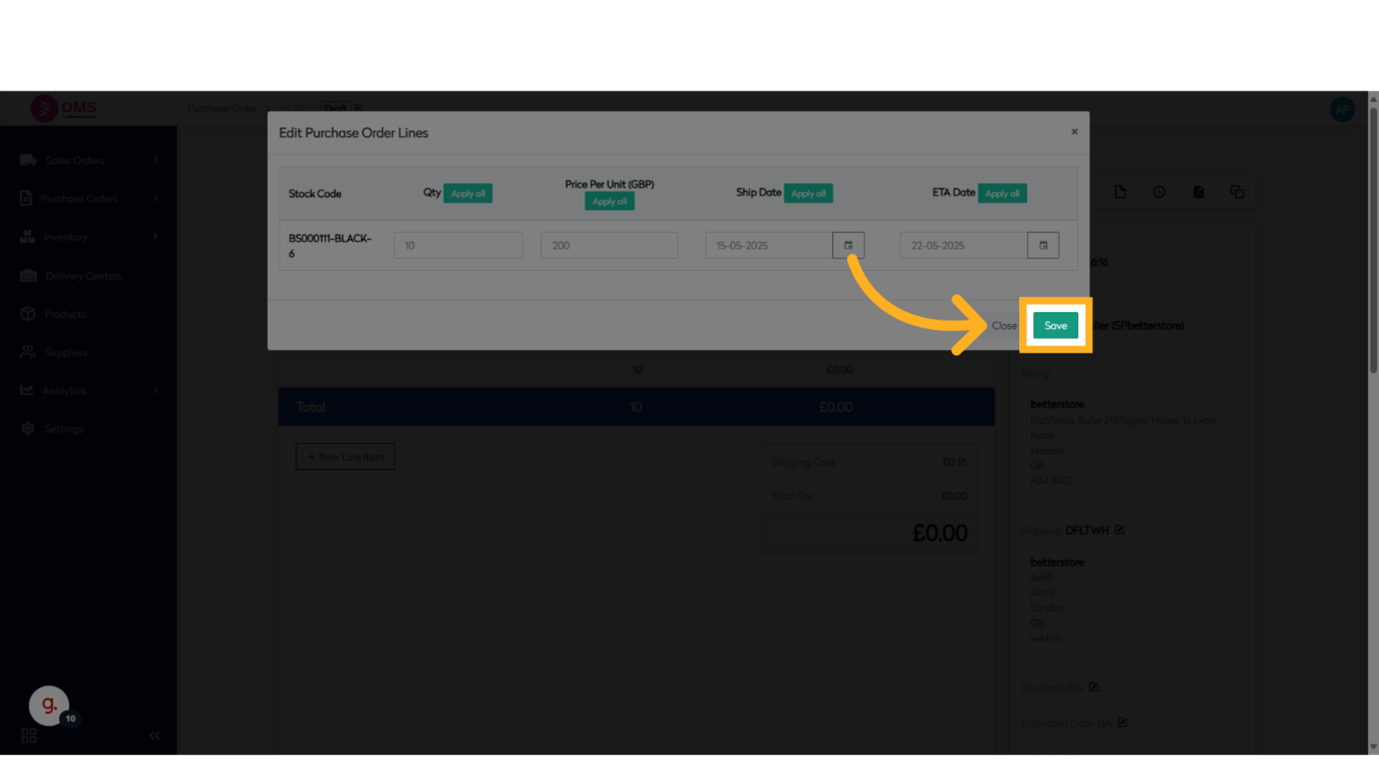Collapse the sidebar with double-chevron icon
Screen dimensions: 1379x776
pos(154,735)
